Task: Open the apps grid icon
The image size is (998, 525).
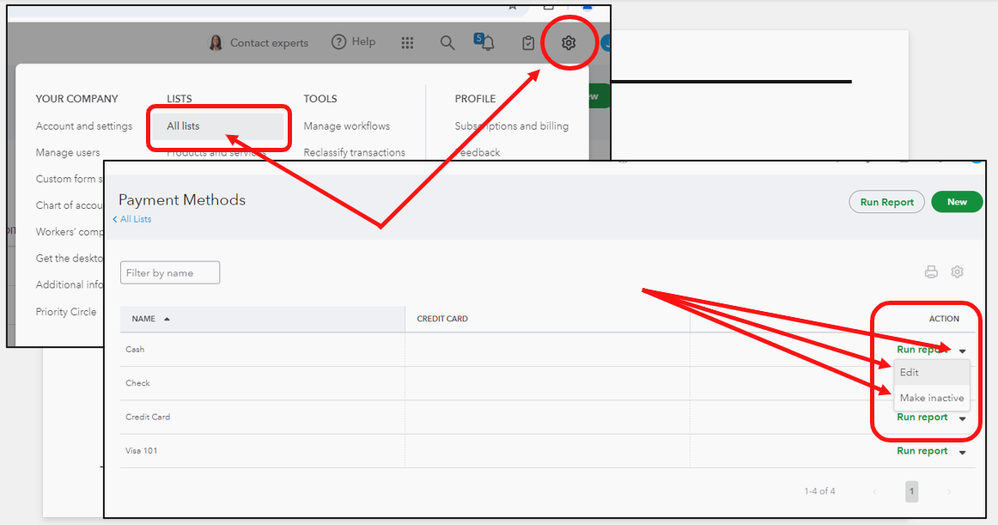Action: pos(407,43)
